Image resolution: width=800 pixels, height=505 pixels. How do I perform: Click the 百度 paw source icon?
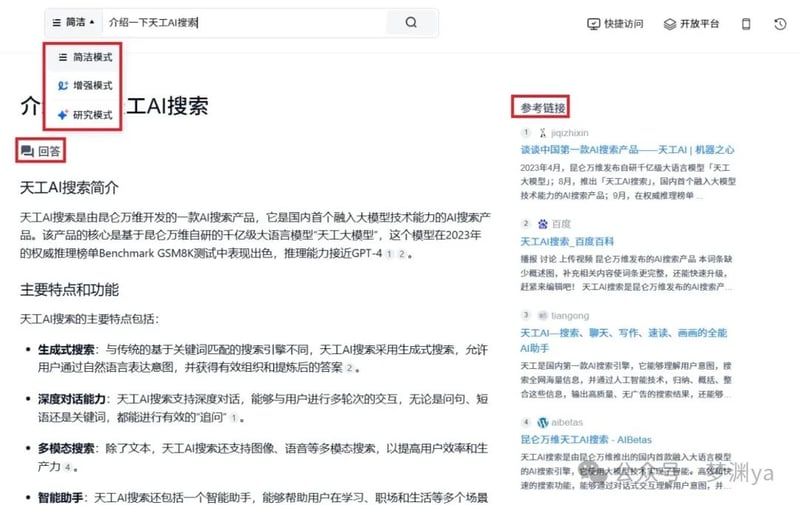[x=543, y=224]
